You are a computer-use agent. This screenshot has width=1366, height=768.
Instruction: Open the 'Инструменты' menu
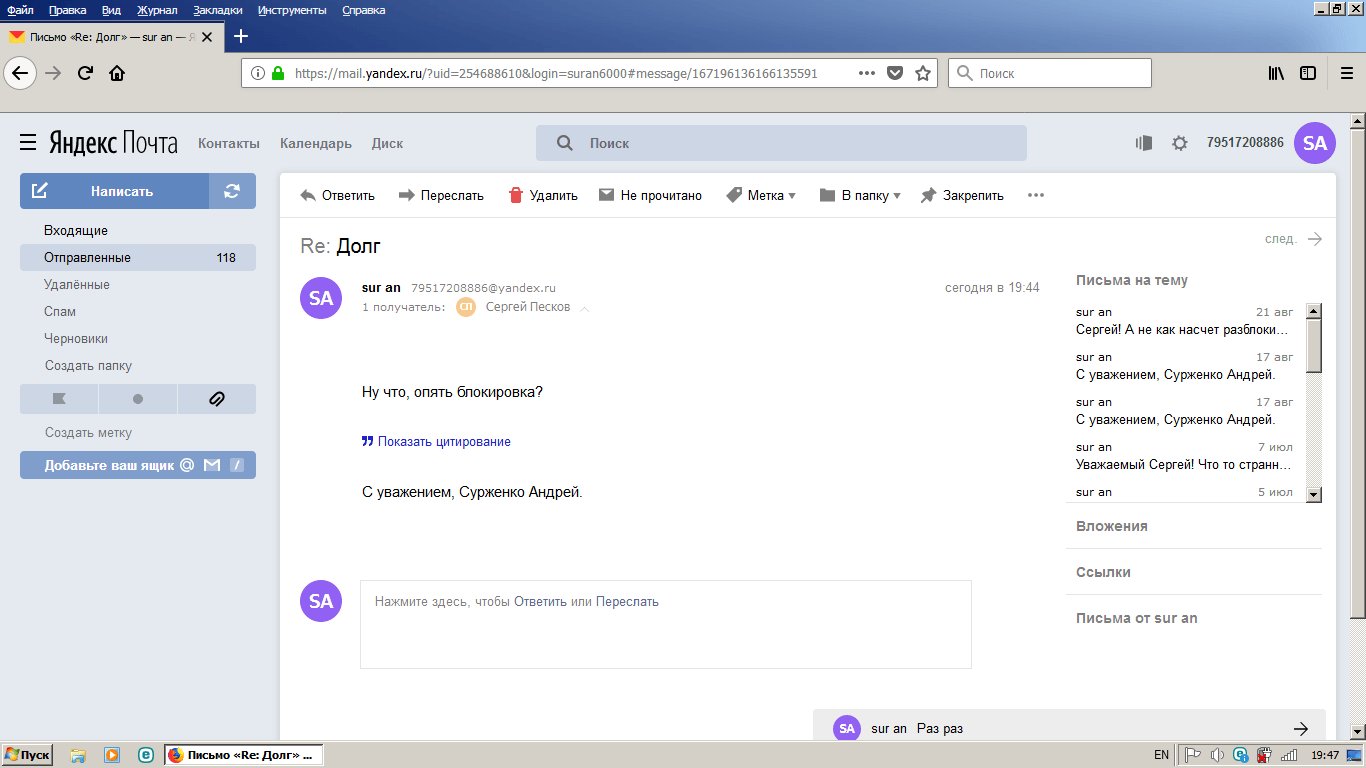pyautogui.click(x=292, y=10)
